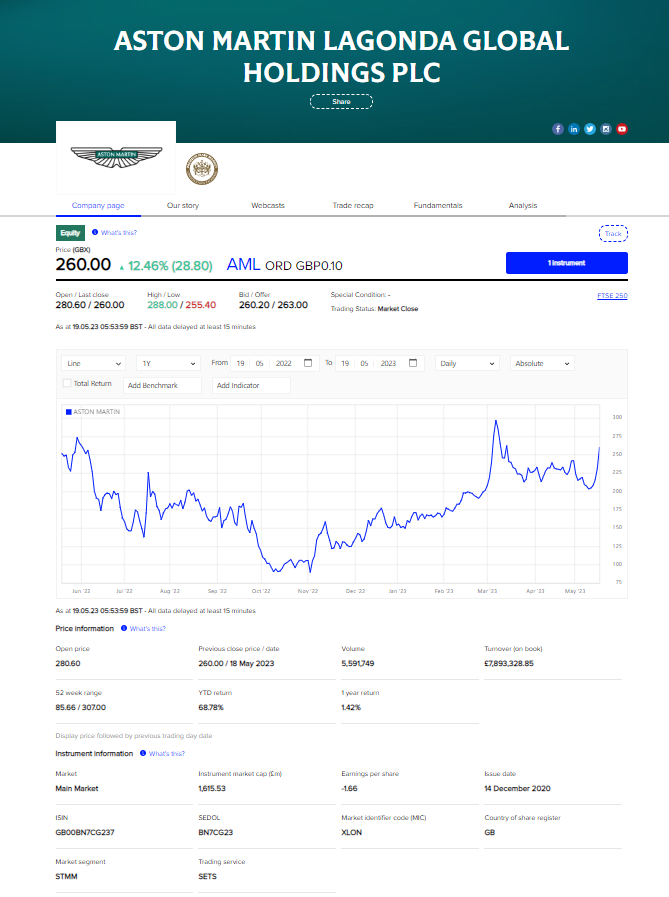669x897 pixels.
Task: Open the From date calendar picker icon
Action: 308,363
